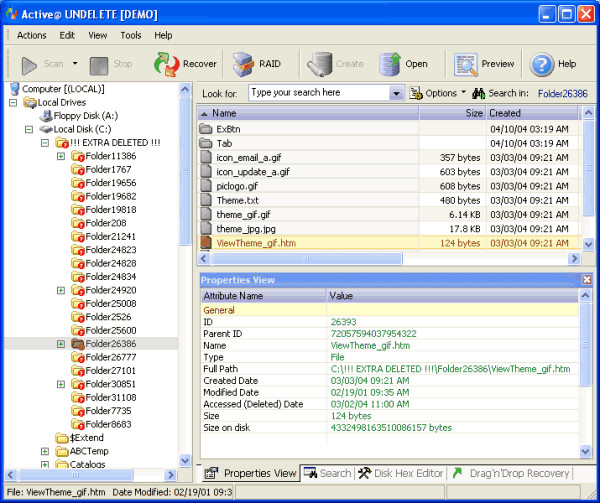This screenshot has height=503, width=600.
Task: Click the file list horizontal scrollbar thumb
Action: click(307, 259)
